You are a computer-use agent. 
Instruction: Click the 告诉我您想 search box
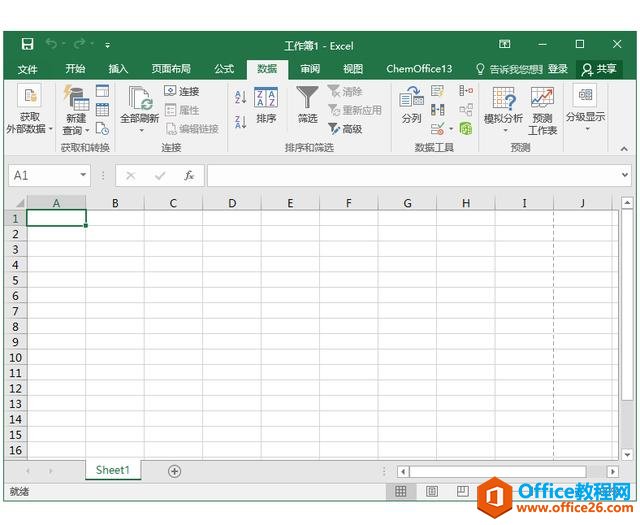click(x=509, y=69)
